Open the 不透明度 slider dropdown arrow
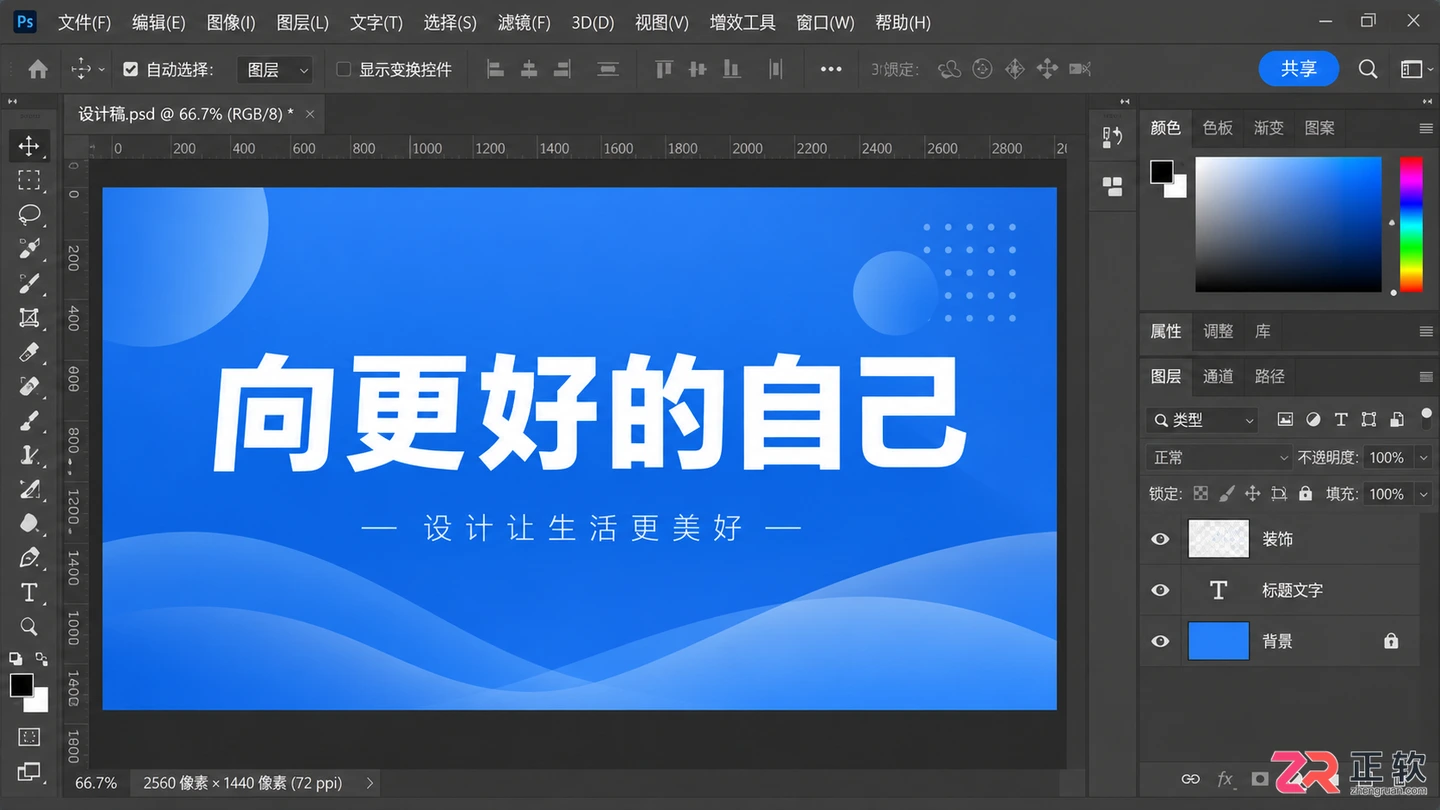This screenshot has width=1440, height=810. click(x=1424, y=457)
